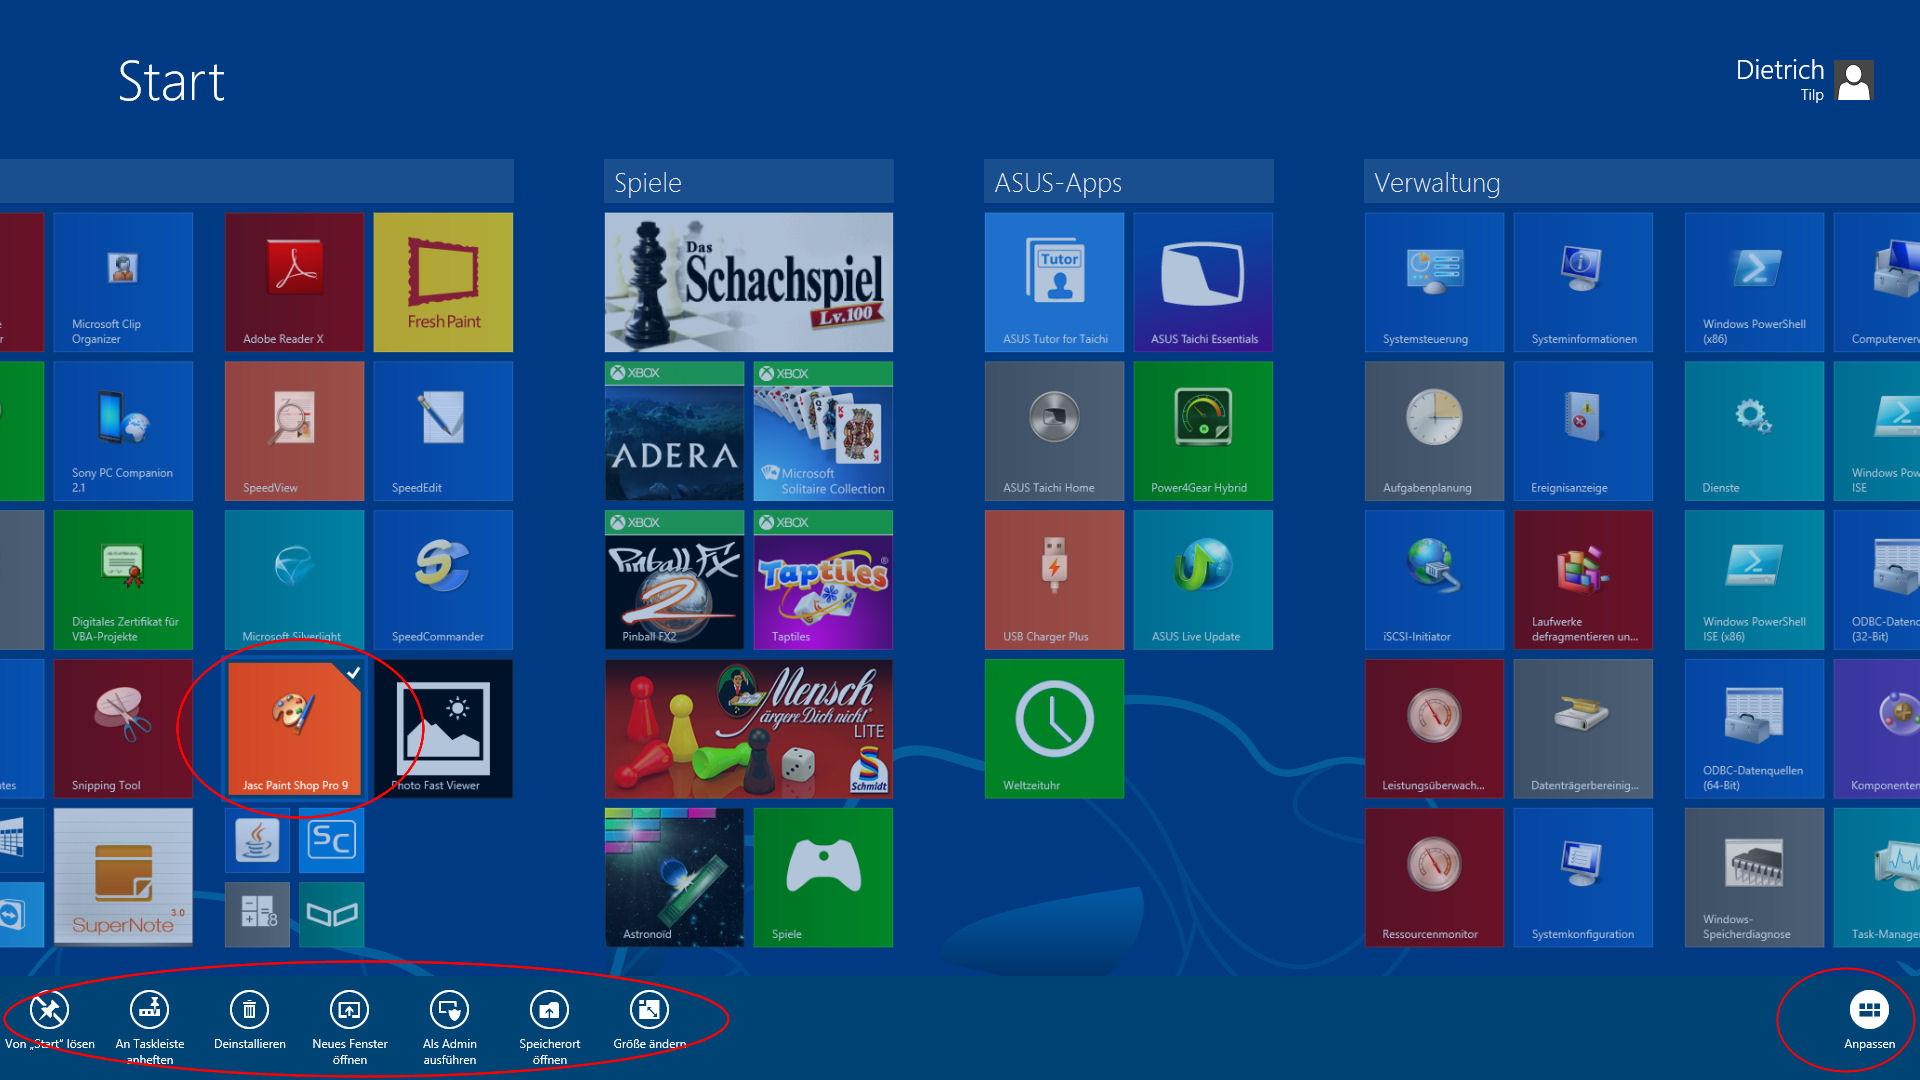Click Deinstallieren in the app bar
Image resolution: width=1920 pixels, height=1080 pixels.
[x=249, y=1010]
